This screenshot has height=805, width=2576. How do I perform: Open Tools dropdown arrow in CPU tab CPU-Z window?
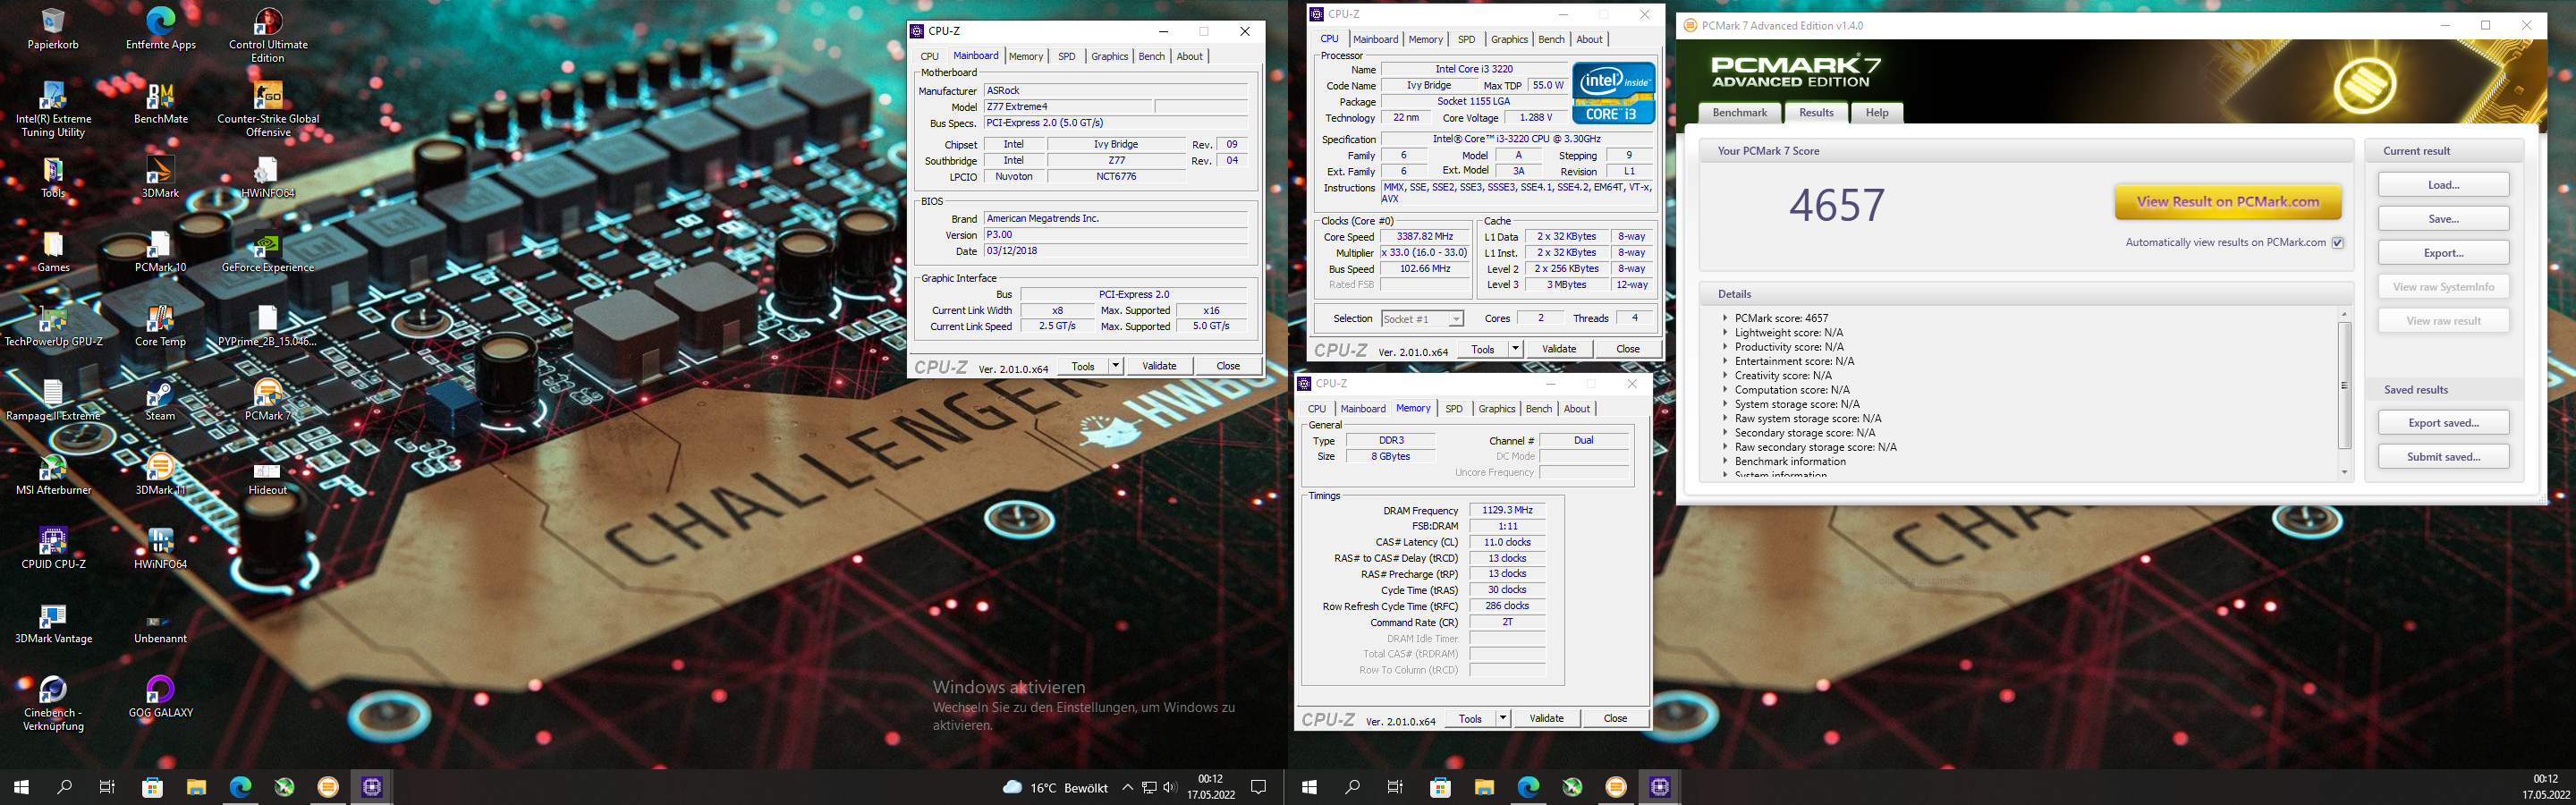click(1515, 349)
